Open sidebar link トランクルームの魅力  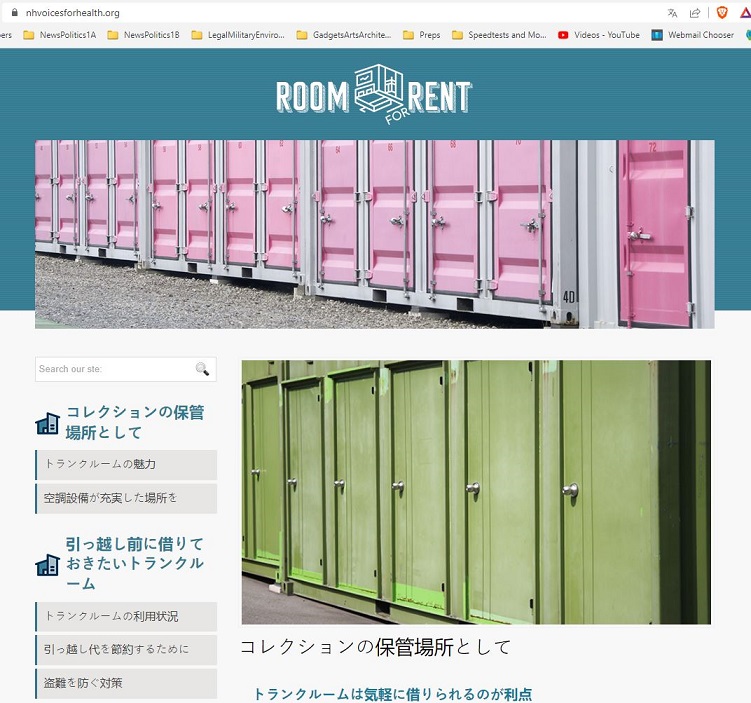click(x=126, y=465)
